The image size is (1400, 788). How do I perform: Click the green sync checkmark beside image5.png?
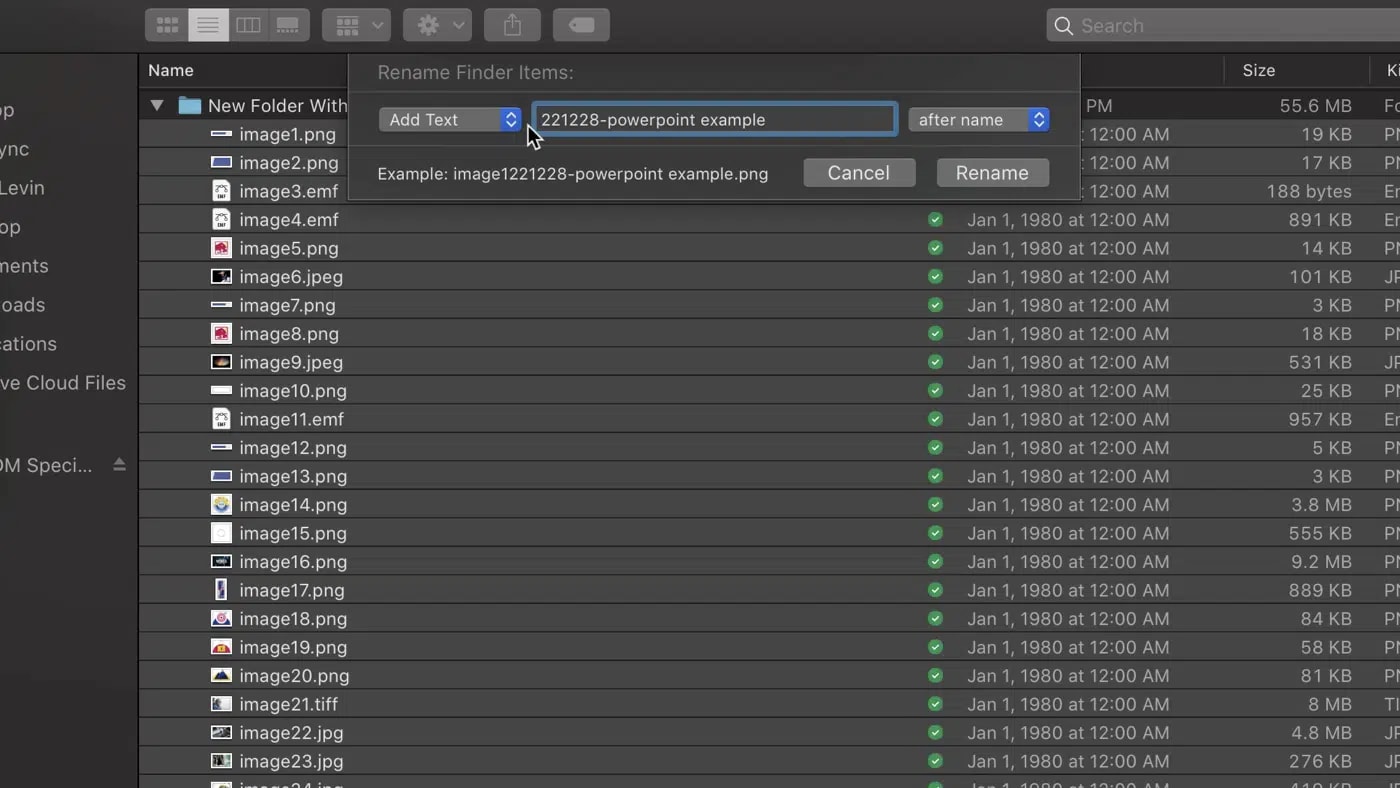pyautogui.click(x=936, y=248)
